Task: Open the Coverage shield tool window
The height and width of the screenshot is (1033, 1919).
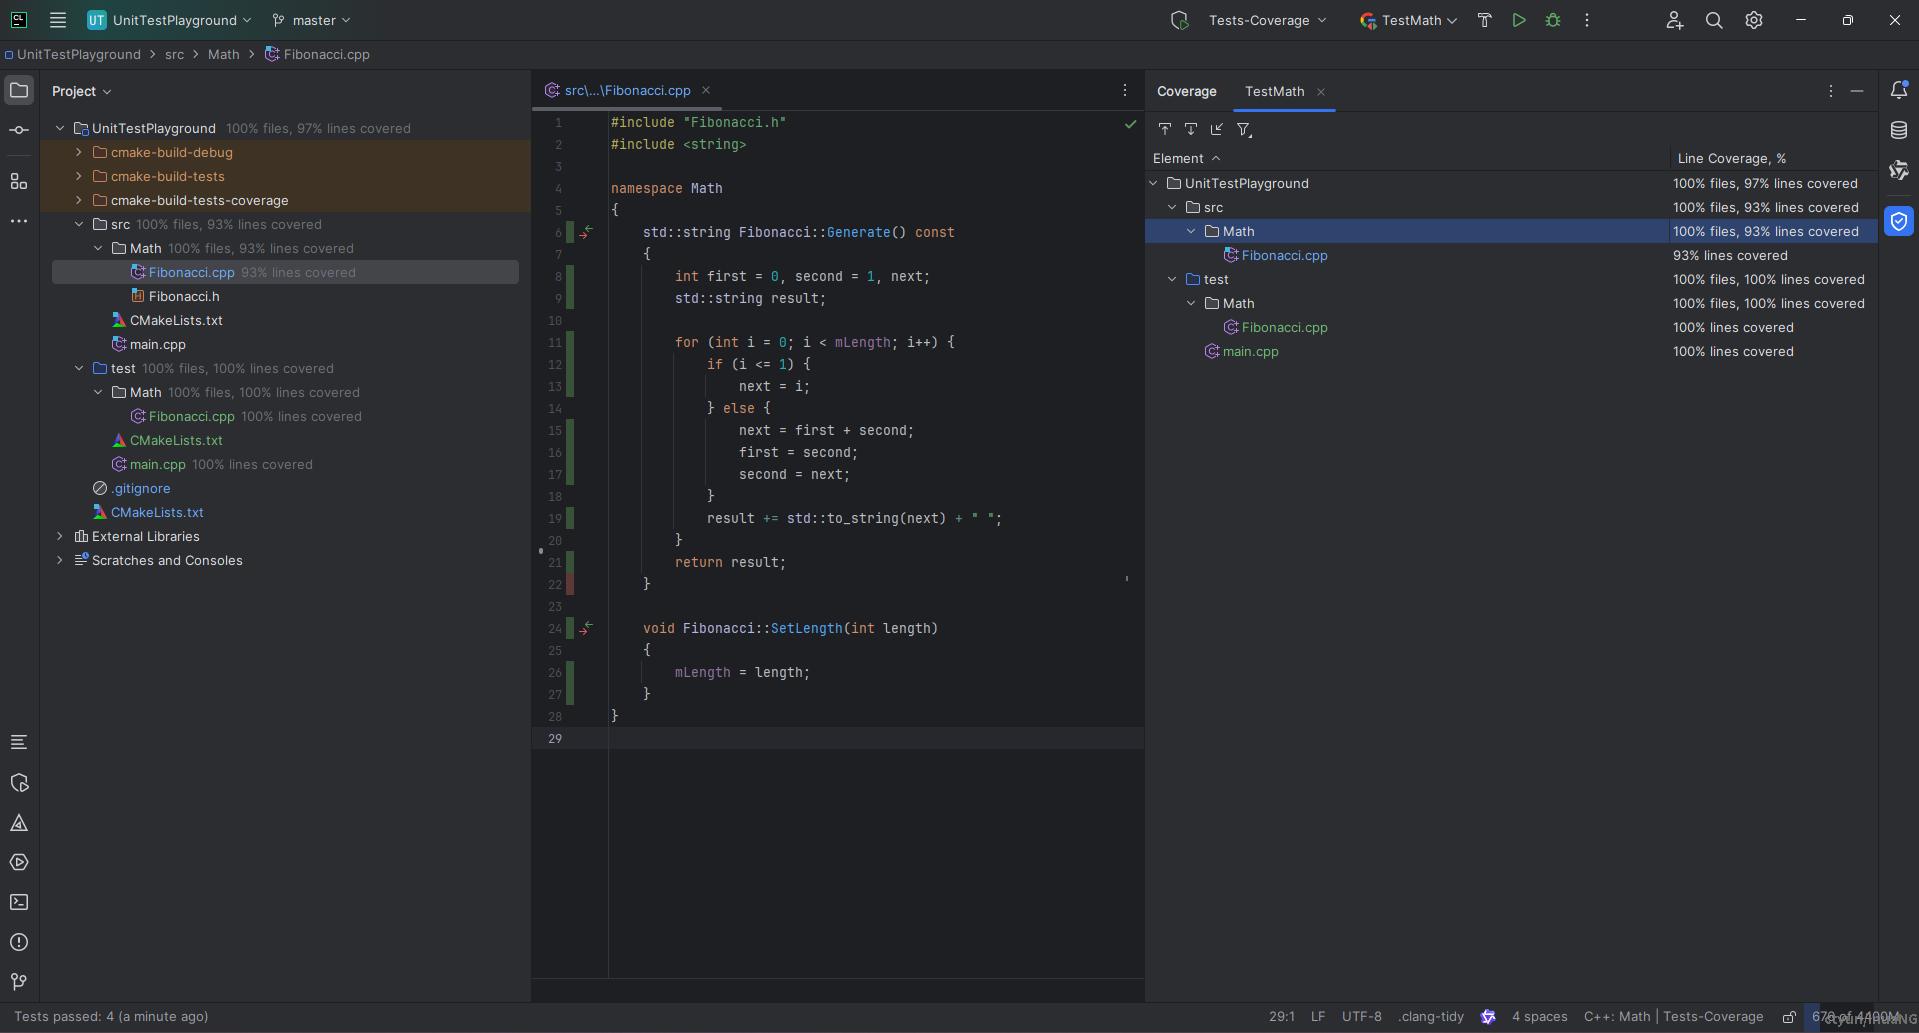Action: click(1899, 221)
